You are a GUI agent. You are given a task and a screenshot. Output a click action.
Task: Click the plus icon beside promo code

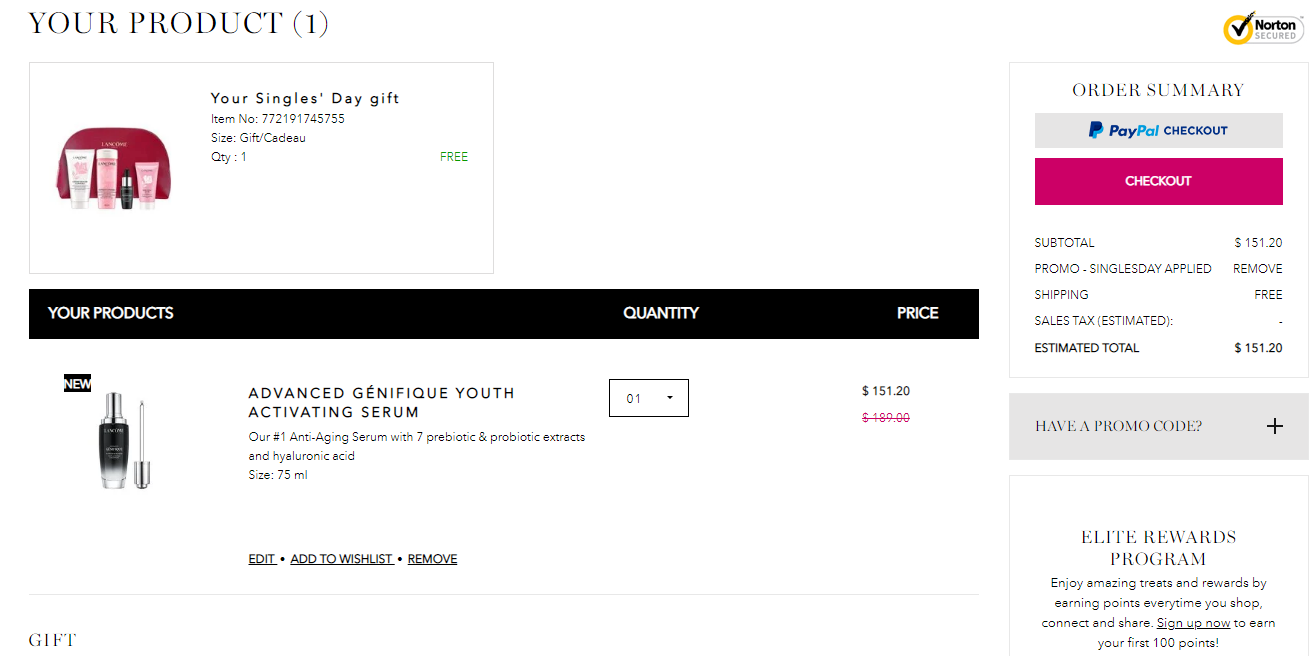[1274, 426]
